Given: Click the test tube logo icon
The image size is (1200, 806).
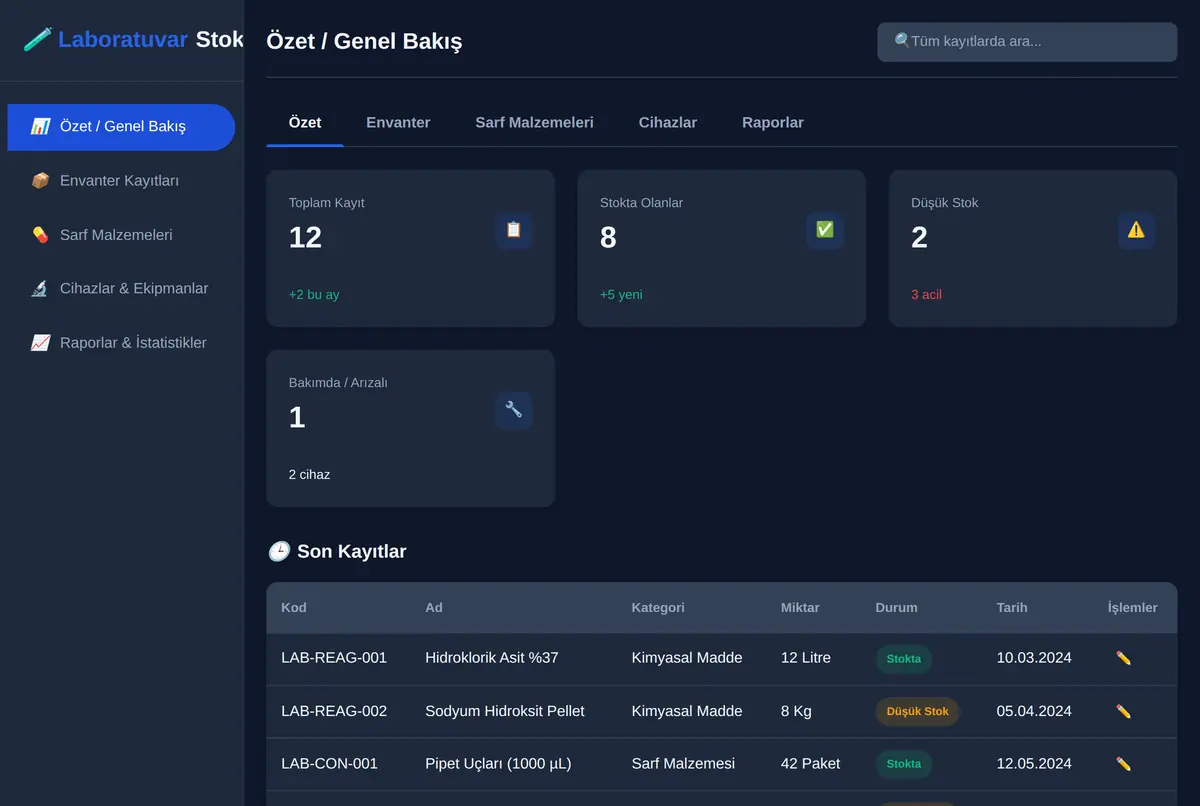Looking at the screenshot, I should [37, 40].
